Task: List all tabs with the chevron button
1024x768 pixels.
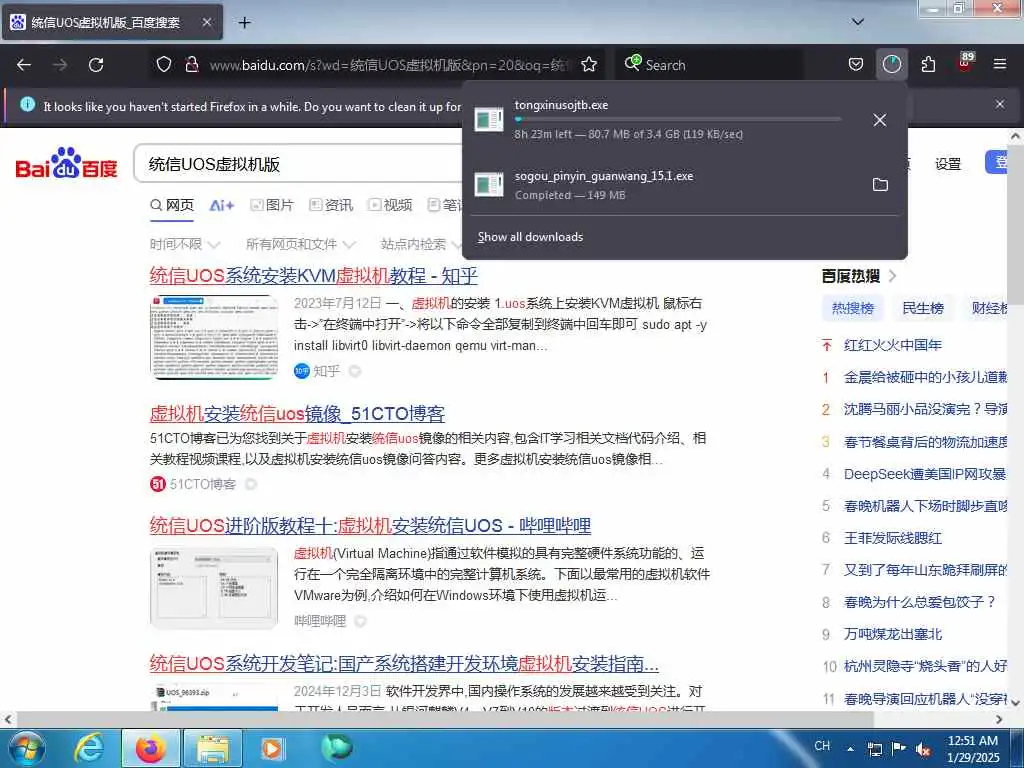Action: click(858, 22)
